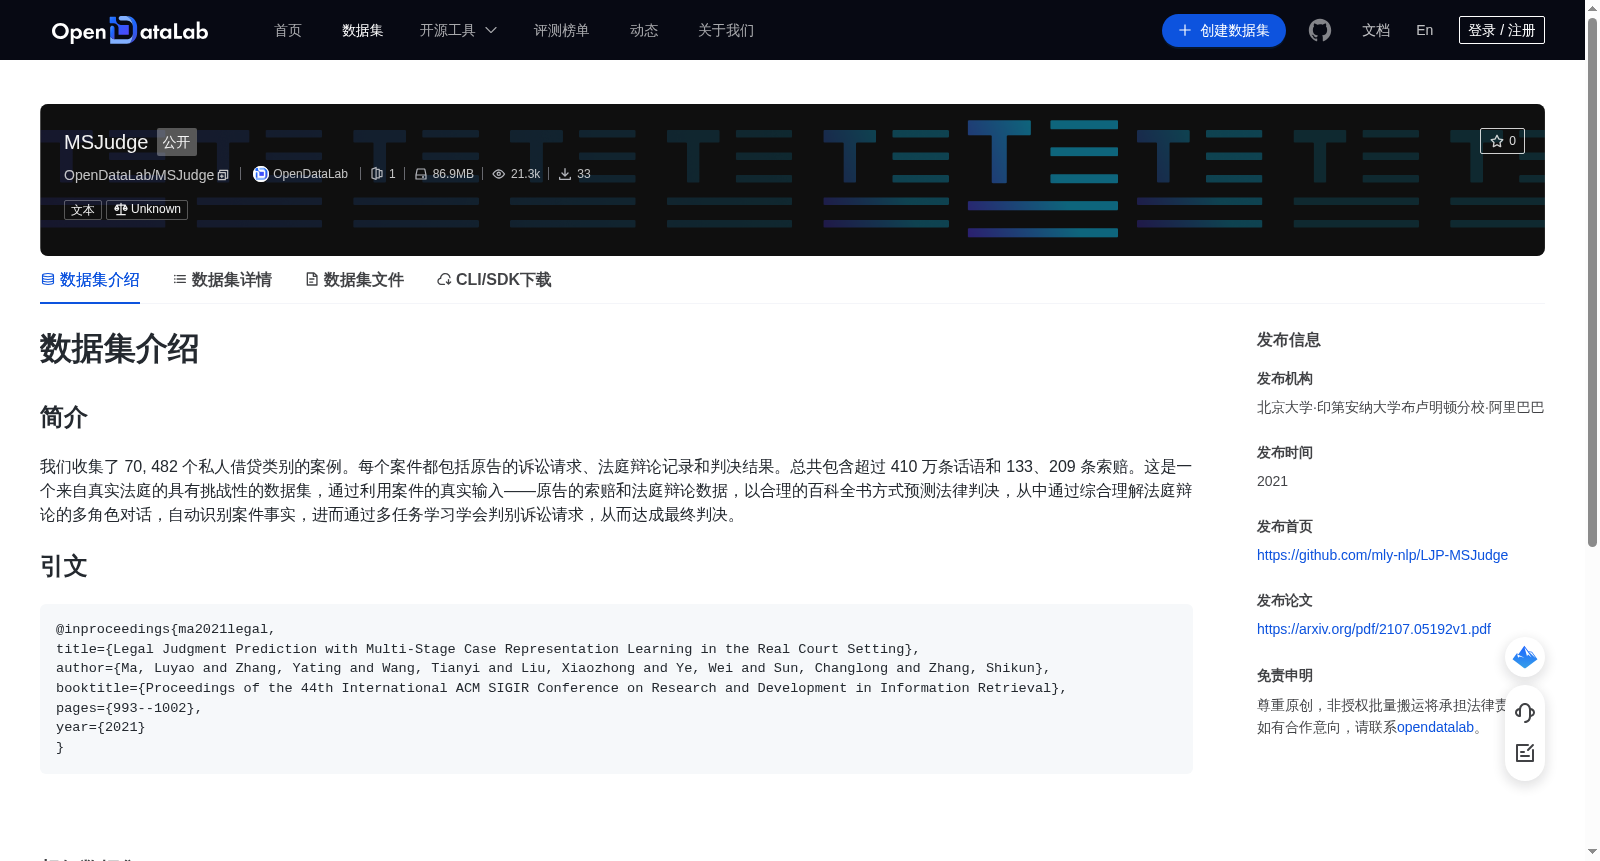Click the 公开 visibility badge
Viewport: 1600px width, 861px height.
click(177, 142)
